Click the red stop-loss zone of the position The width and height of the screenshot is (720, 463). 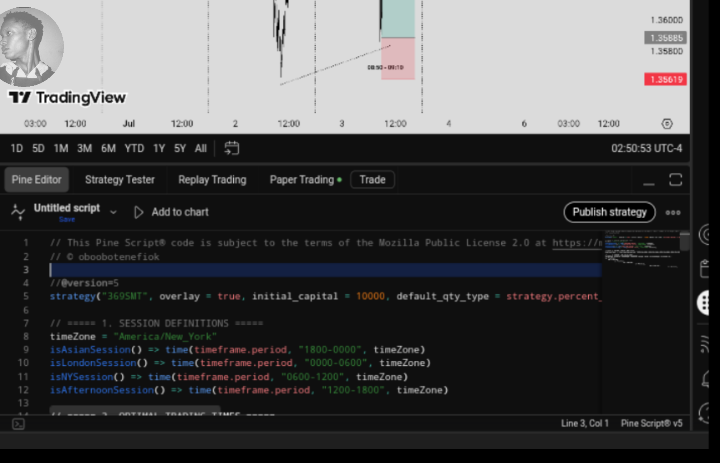pos(398,59)
